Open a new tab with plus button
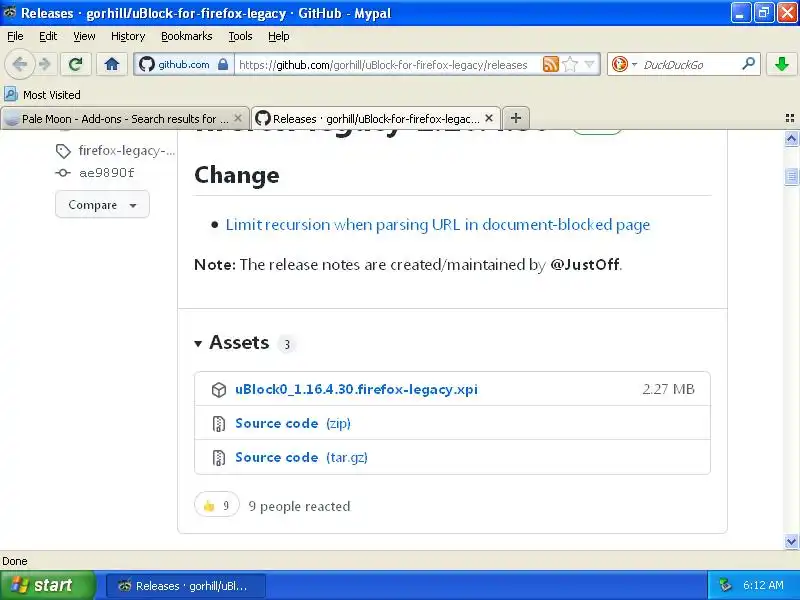 coord(516,118)
